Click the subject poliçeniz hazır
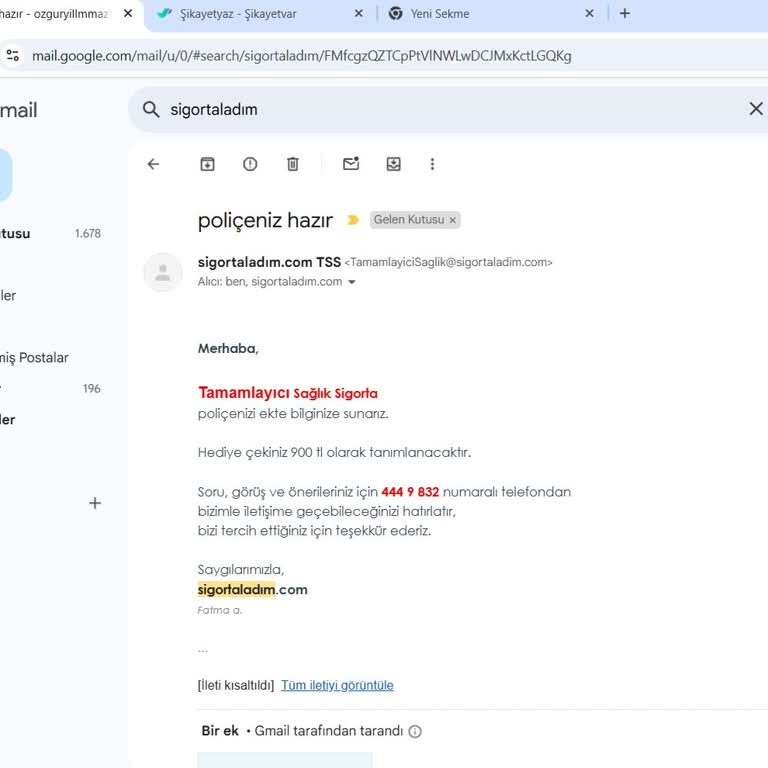This screenshot has width=768, height=768. 265,220
